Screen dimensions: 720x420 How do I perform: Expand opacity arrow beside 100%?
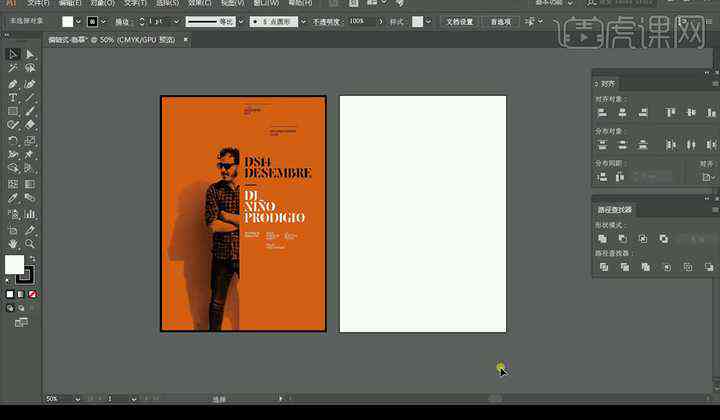(380, 22)
